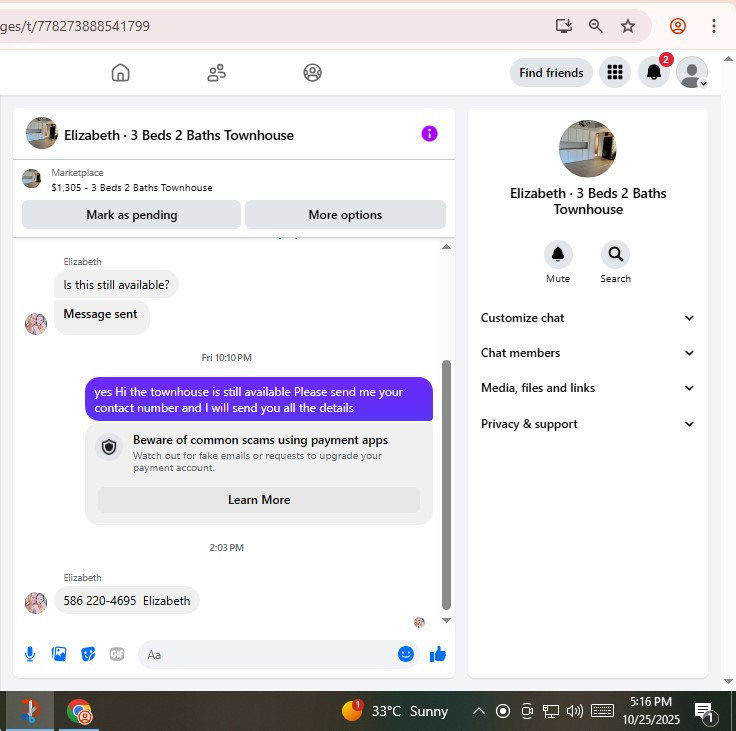Open the sticker picker icon
Screen dimensions: 736x731
(x=88, y=654)
